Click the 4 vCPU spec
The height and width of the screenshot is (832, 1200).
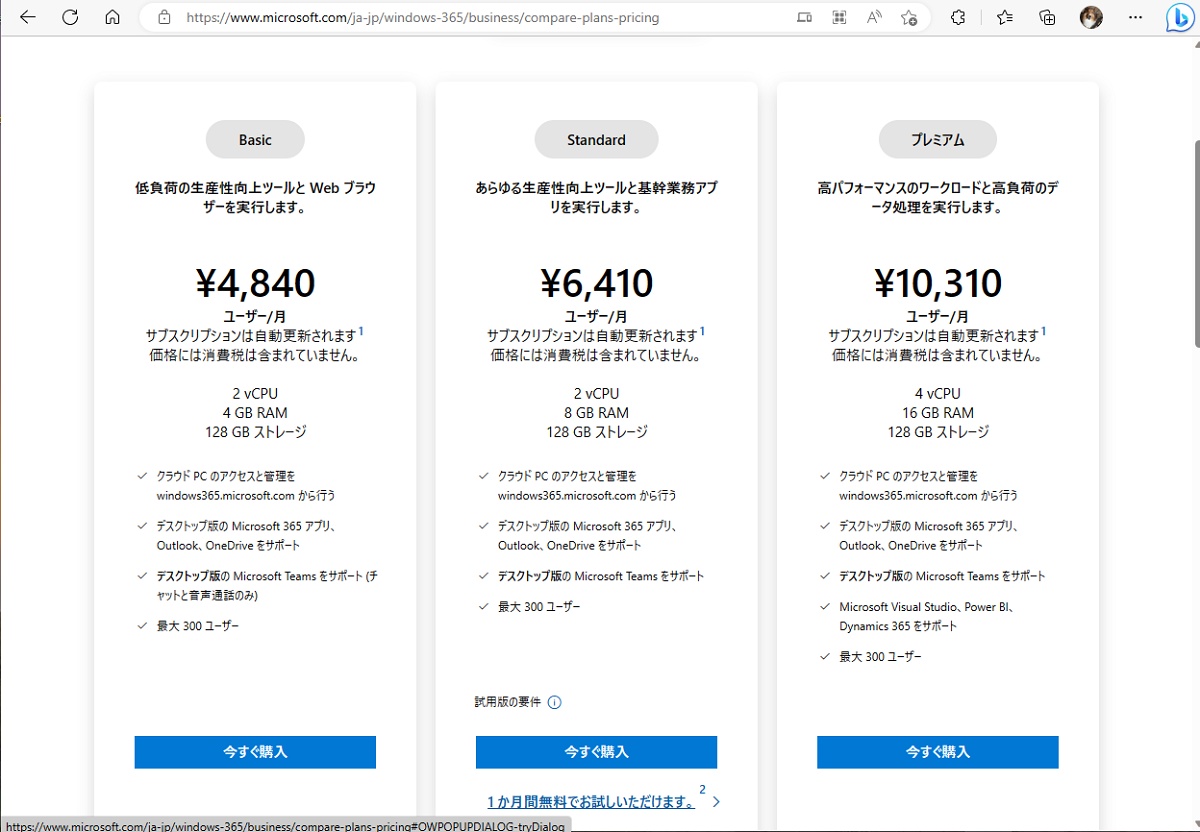937,394
